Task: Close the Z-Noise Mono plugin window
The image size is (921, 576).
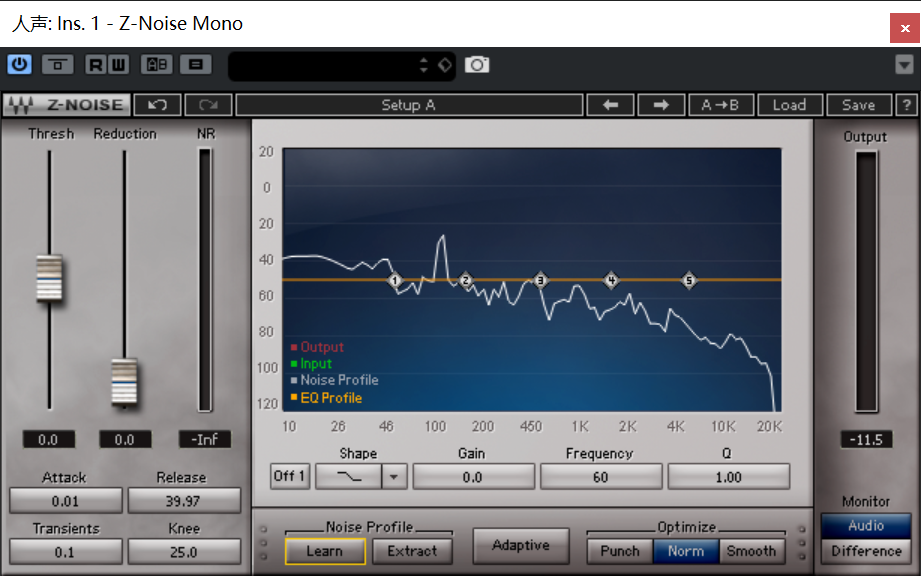Action: 905,28
